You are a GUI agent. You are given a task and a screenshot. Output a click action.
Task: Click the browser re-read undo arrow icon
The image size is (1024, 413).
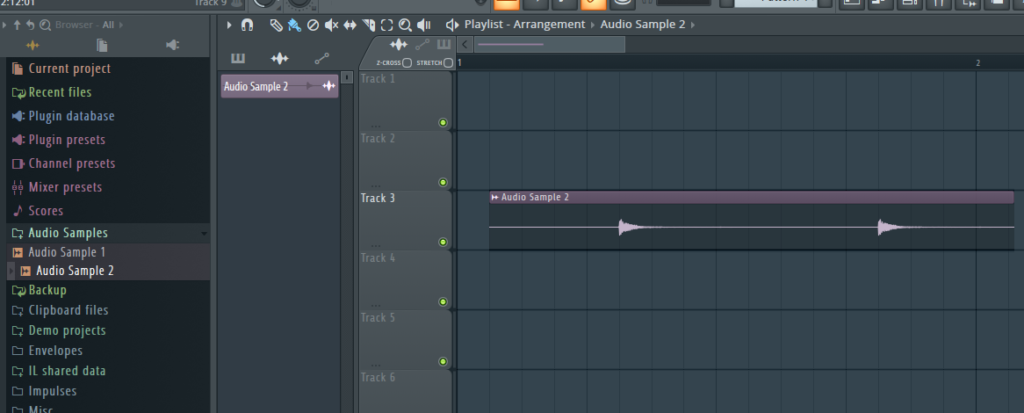click(x=30, y=25)
